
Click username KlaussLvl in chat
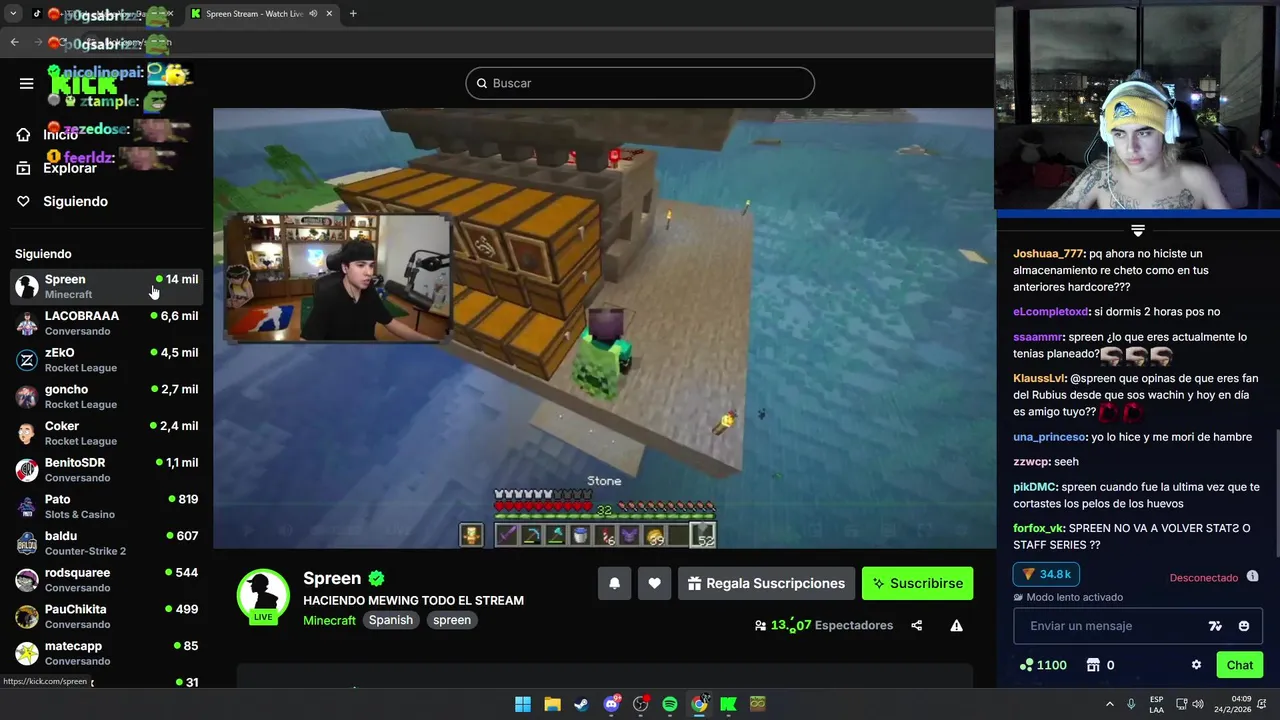point(1039,379)
